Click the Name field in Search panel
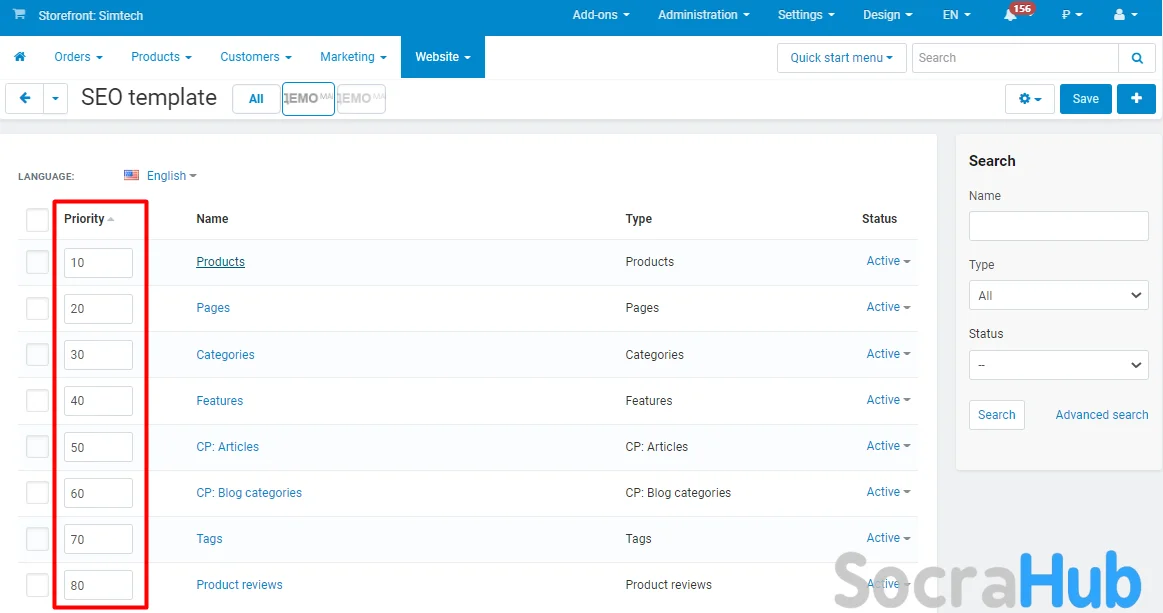The width and height of the screenshot is (1163, 613). [1058, 226]
